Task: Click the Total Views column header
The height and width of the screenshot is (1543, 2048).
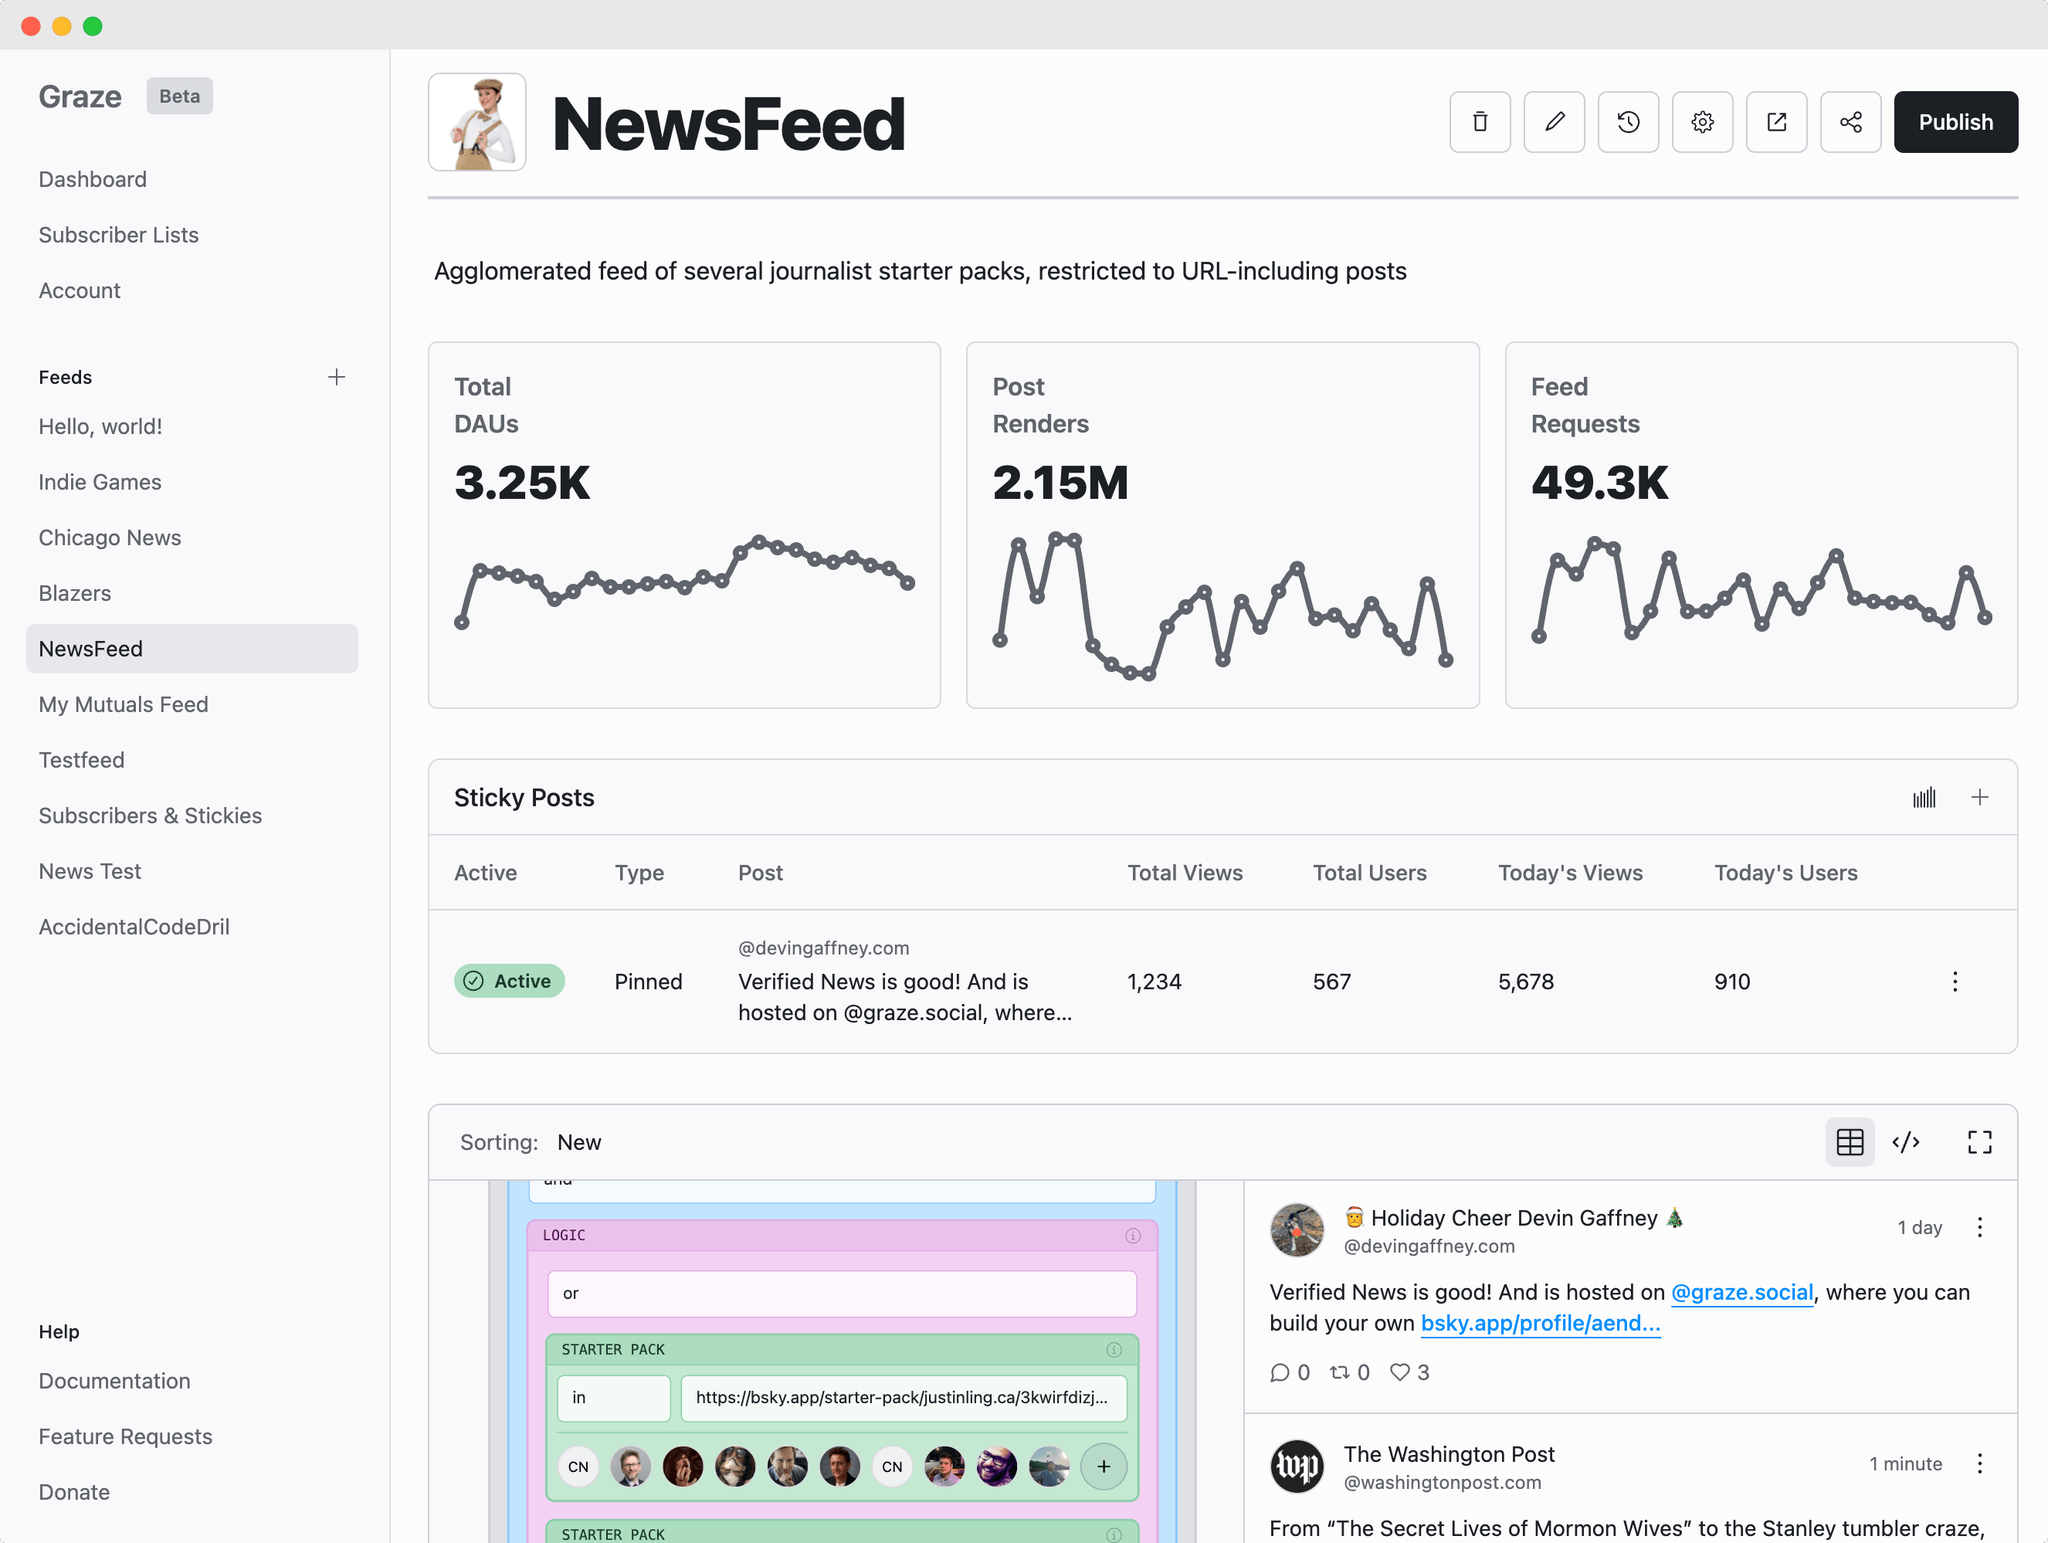Action: 1185,873
